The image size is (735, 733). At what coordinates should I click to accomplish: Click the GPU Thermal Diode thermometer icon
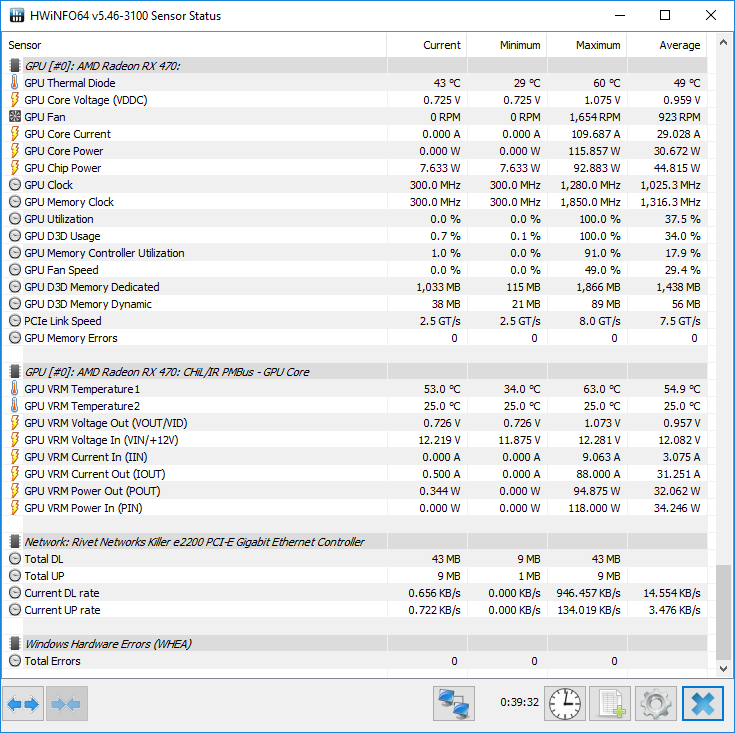pyautogui.click(x=15, y=82)
